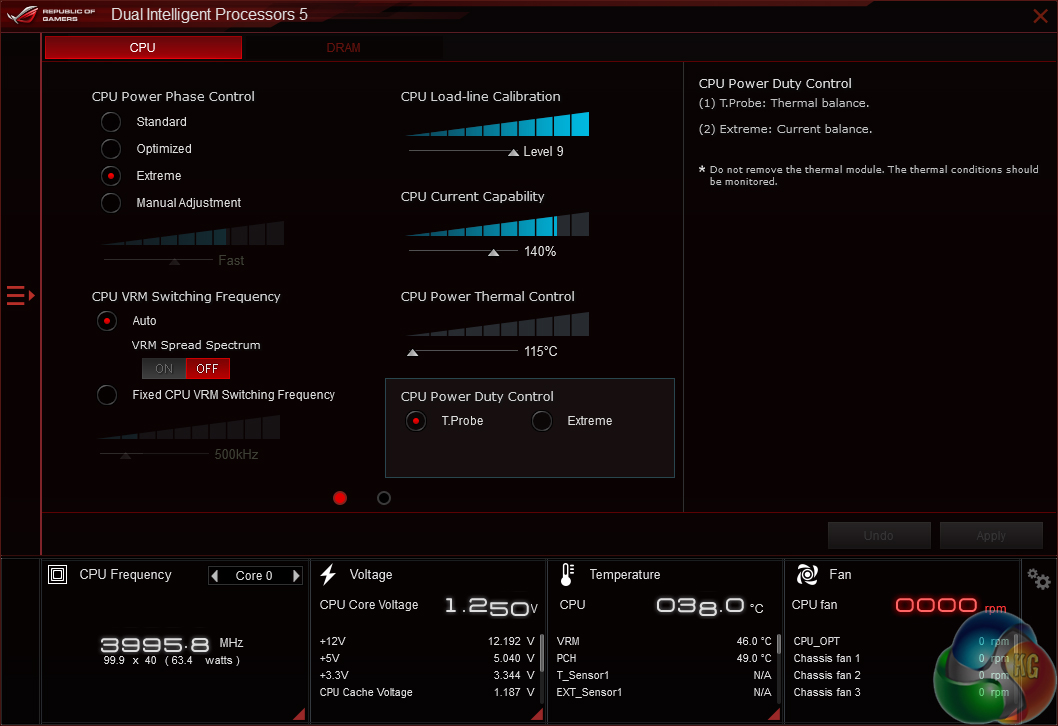The width and height of the screenshot is (1058, 726).
Task: Adjust the CPU Power Thermal Control 115°C slider
Action: pyautogui.click(x=413, y=352)
